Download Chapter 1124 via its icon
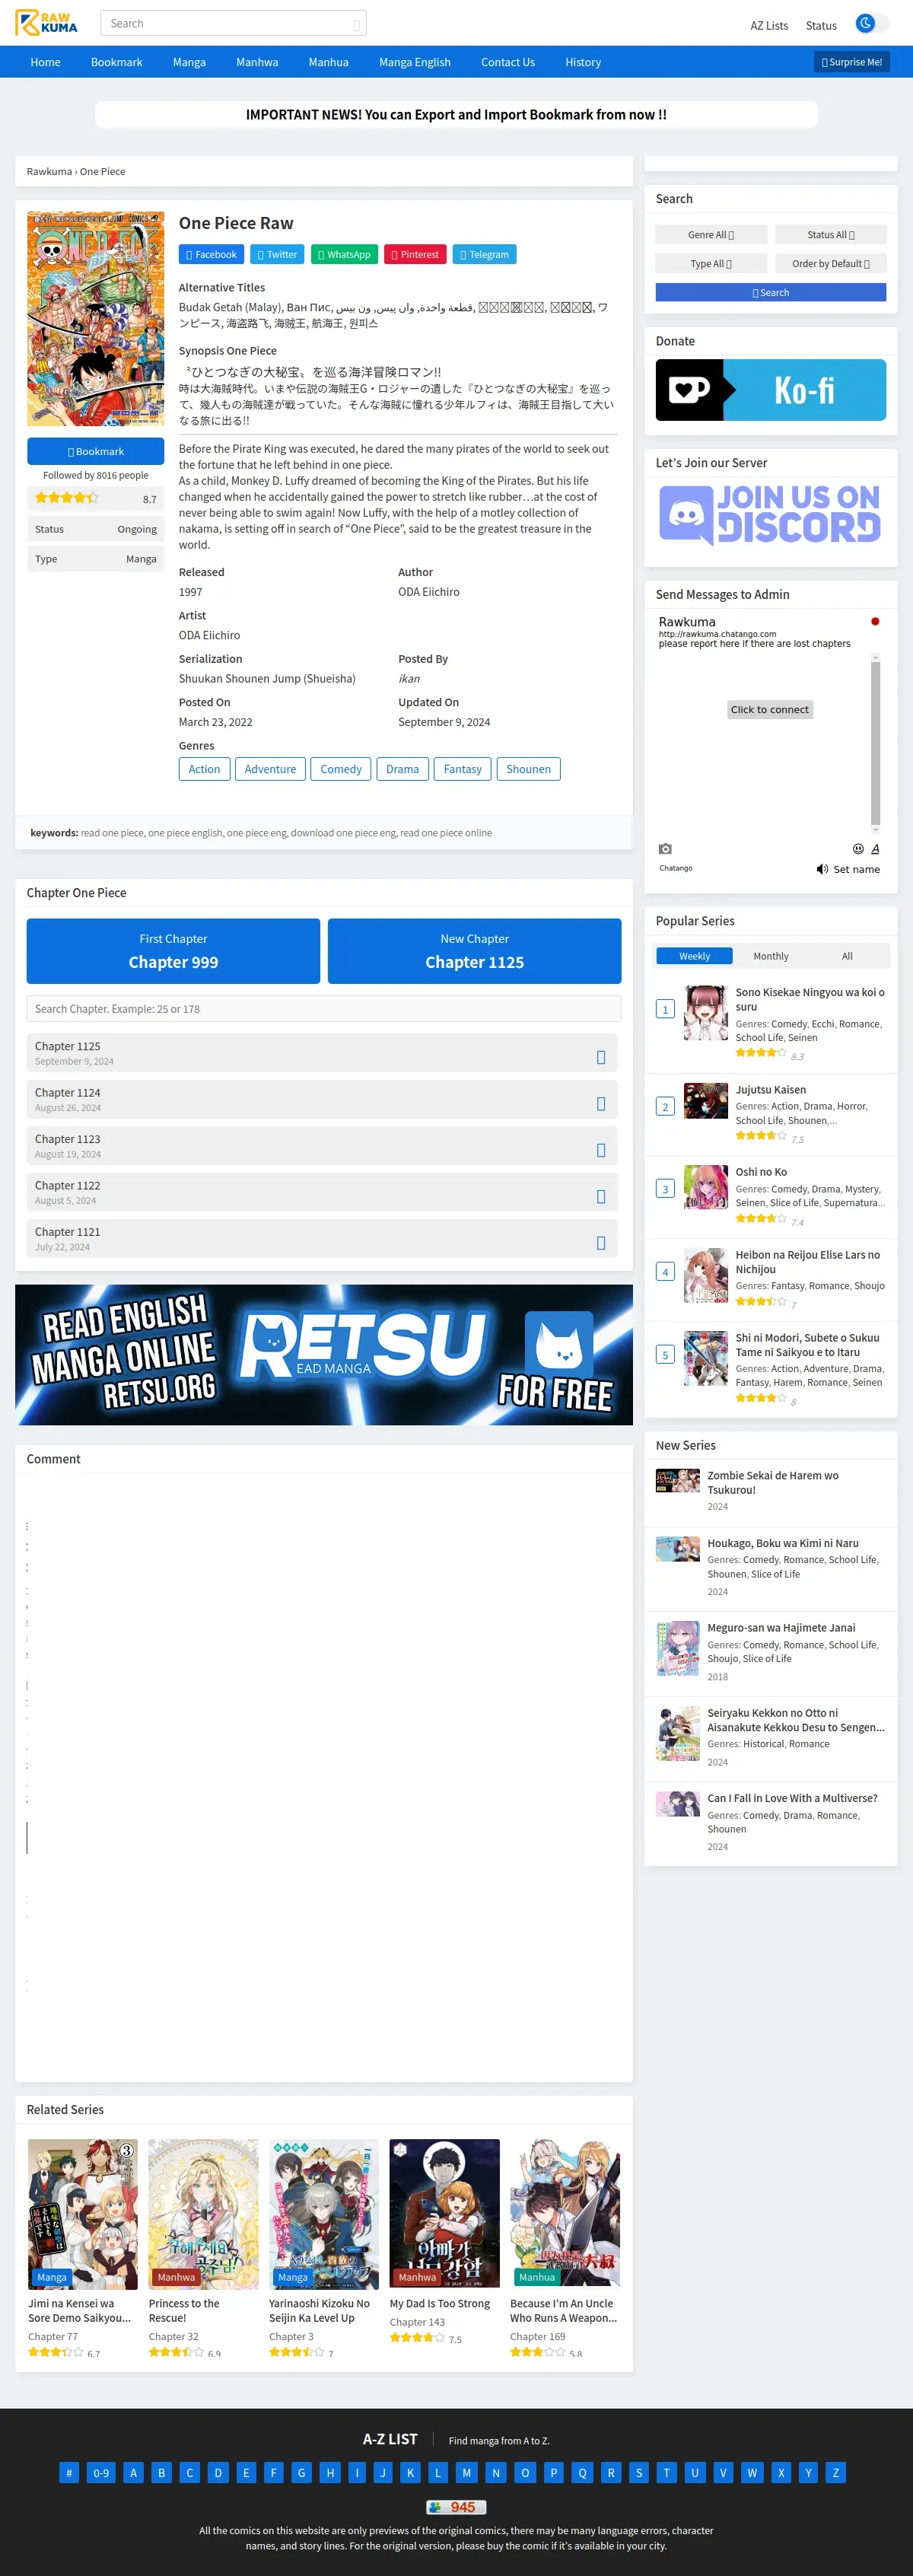 pos(601,1104)
